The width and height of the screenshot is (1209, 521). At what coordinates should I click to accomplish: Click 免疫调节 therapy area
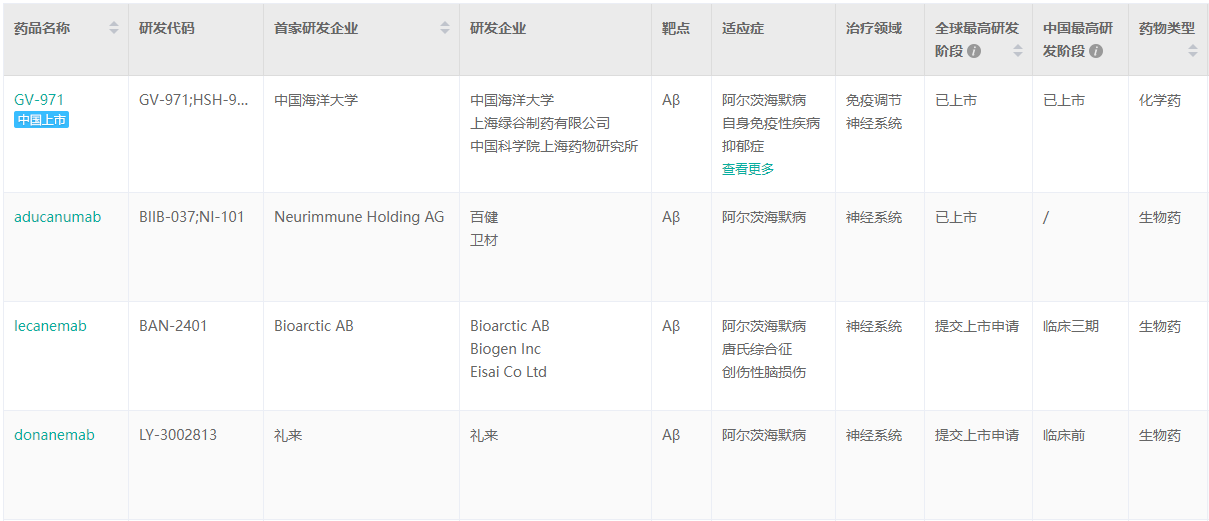pos(874,100)
